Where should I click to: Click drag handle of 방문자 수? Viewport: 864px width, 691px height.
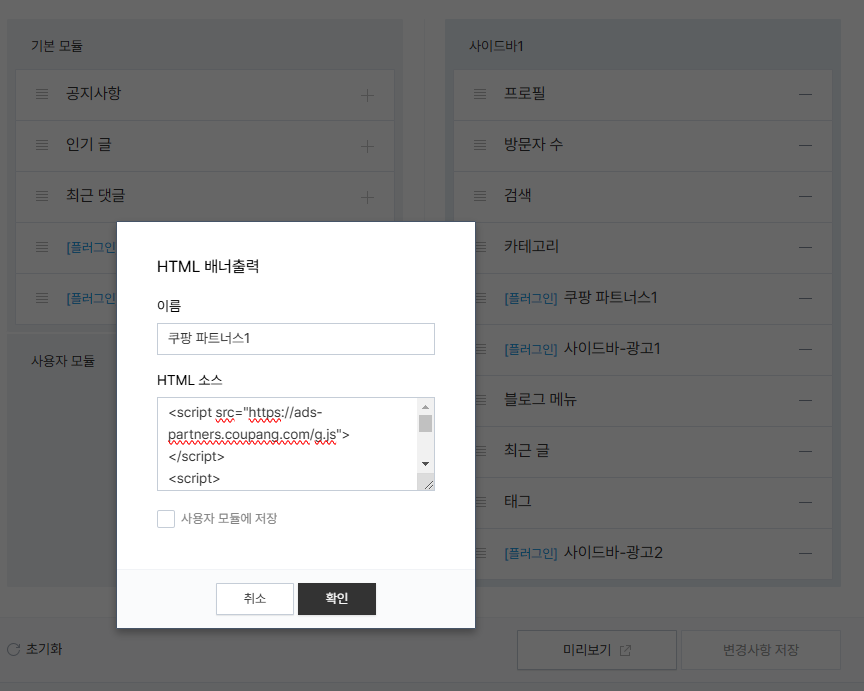480,145
